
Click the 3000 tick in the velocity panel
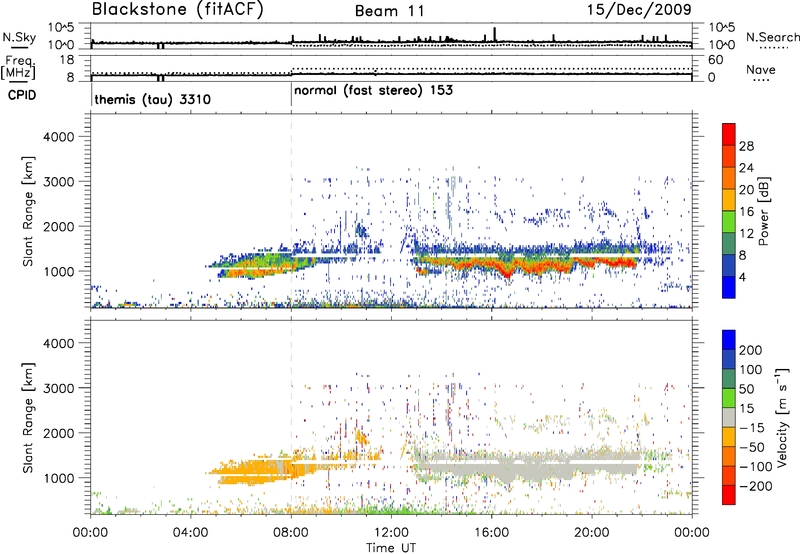click(58, 388)
